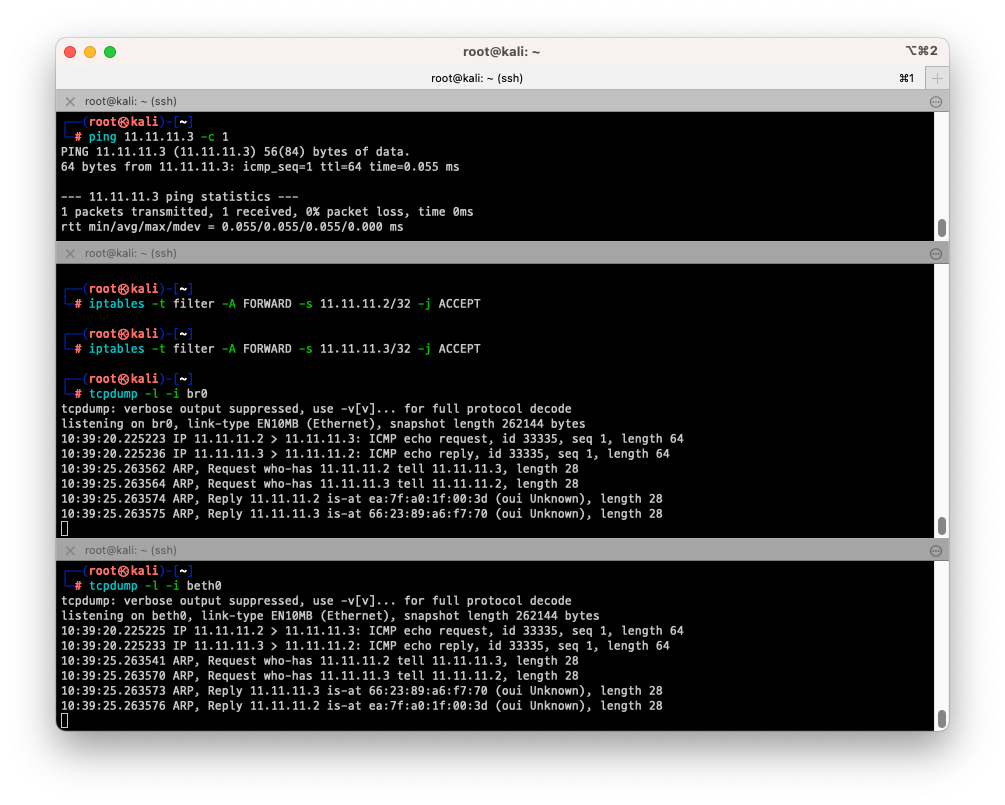Click the green zoom window button
The width and height of the screenshot is (1005, 805).
(110, 52)
